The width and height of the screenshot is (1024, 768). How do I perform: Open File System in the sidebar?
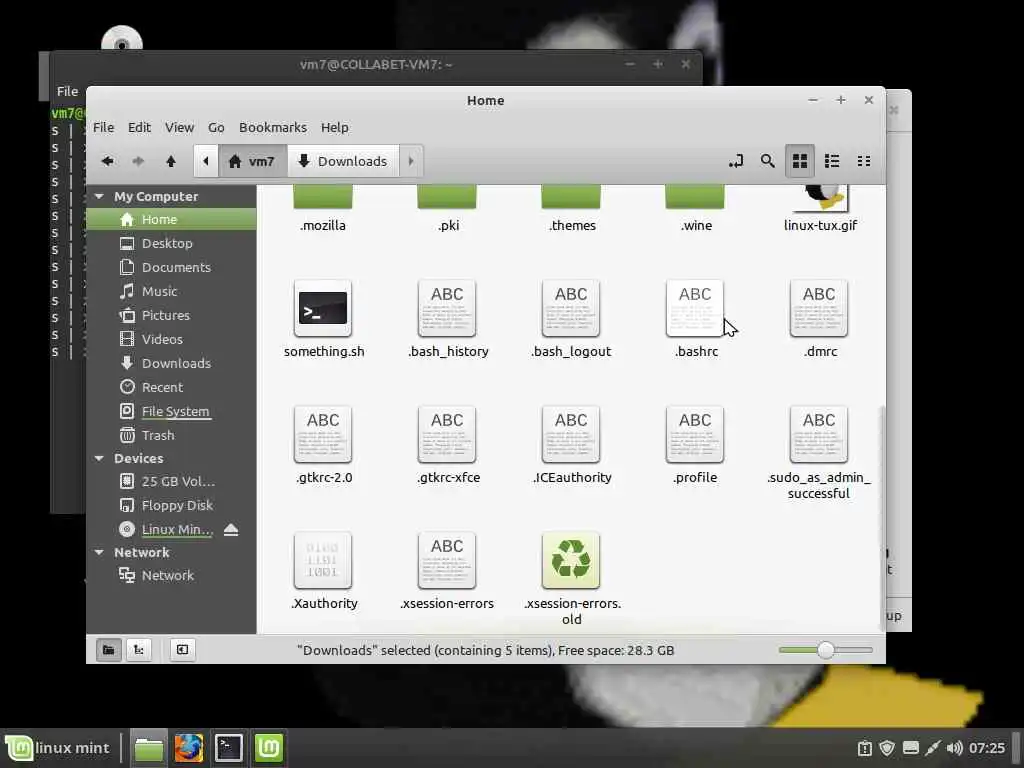[x=171, y=411]
